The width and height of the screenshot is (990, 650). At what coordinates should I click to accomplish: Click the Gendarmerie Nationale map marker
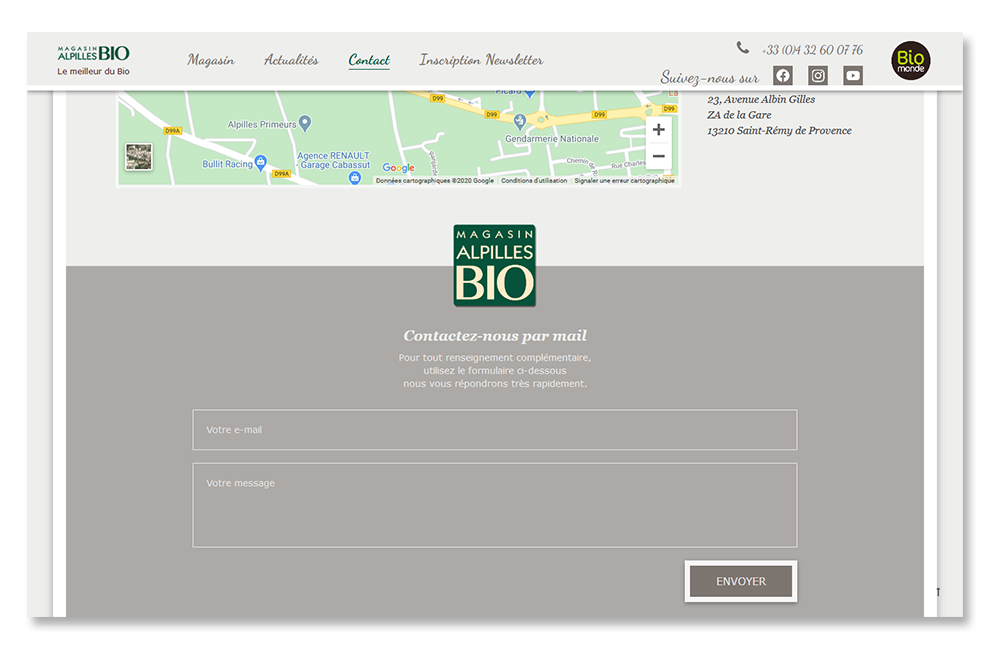(x=518, y=121)
